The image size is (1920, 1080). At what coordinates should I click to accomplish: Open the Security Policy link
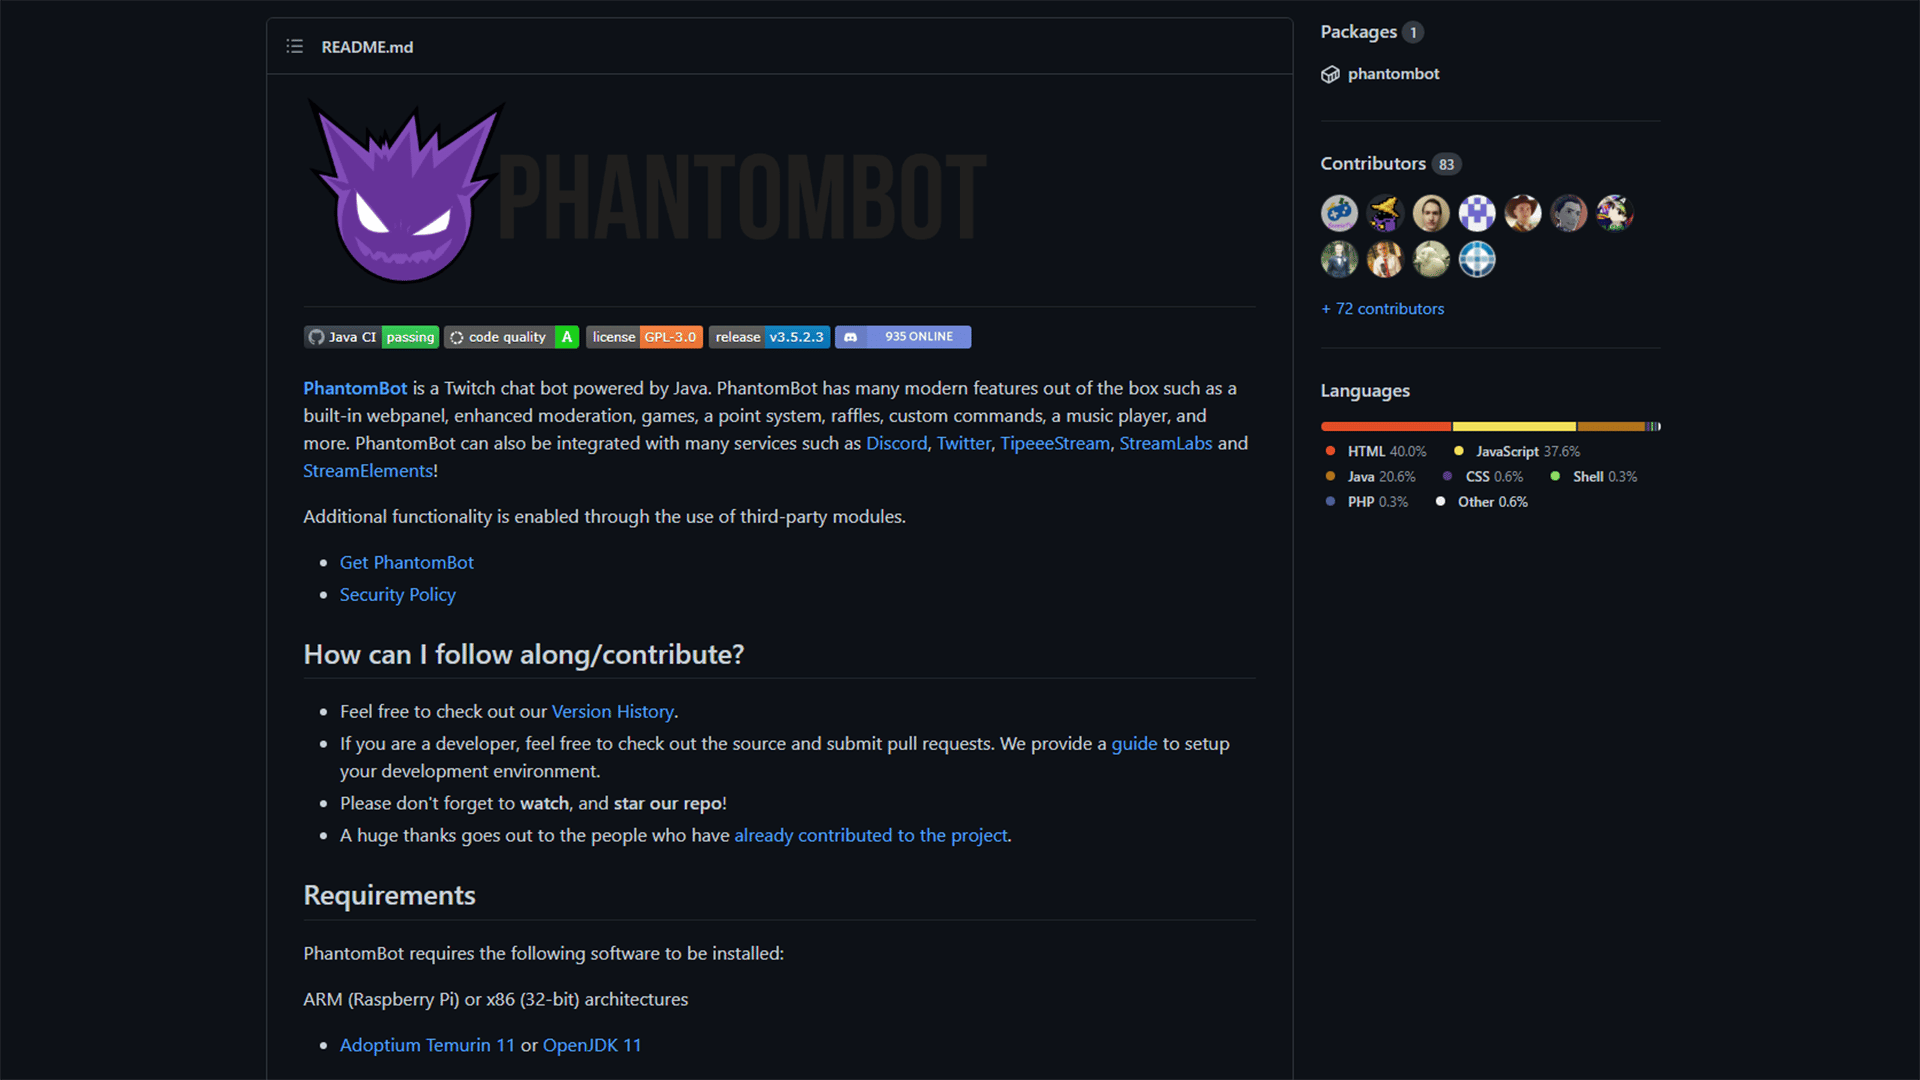pos(398,595)
